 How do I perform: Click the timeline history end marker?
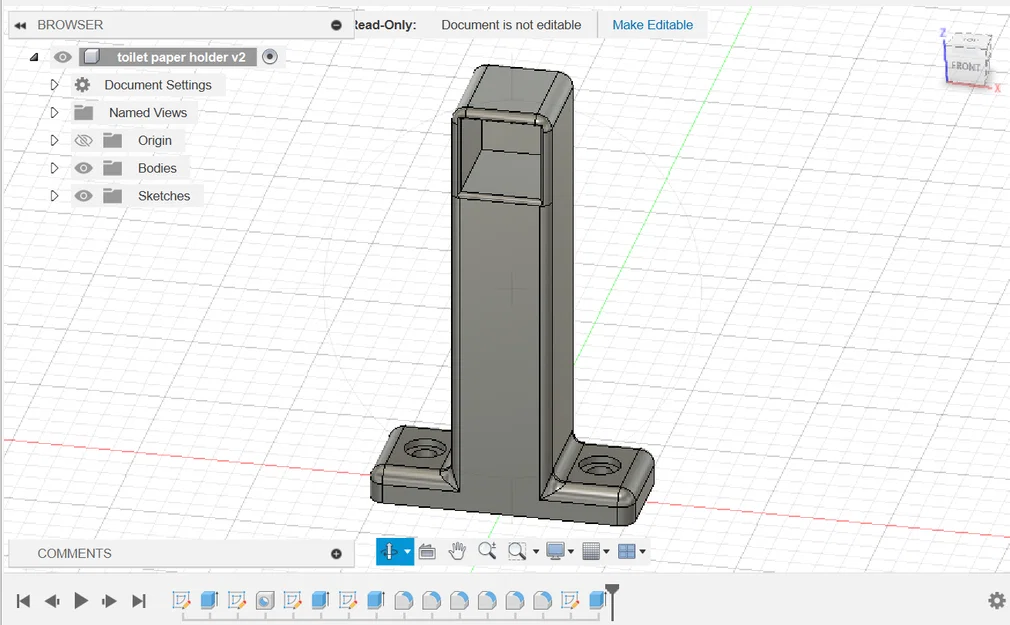tap(613, 601)
